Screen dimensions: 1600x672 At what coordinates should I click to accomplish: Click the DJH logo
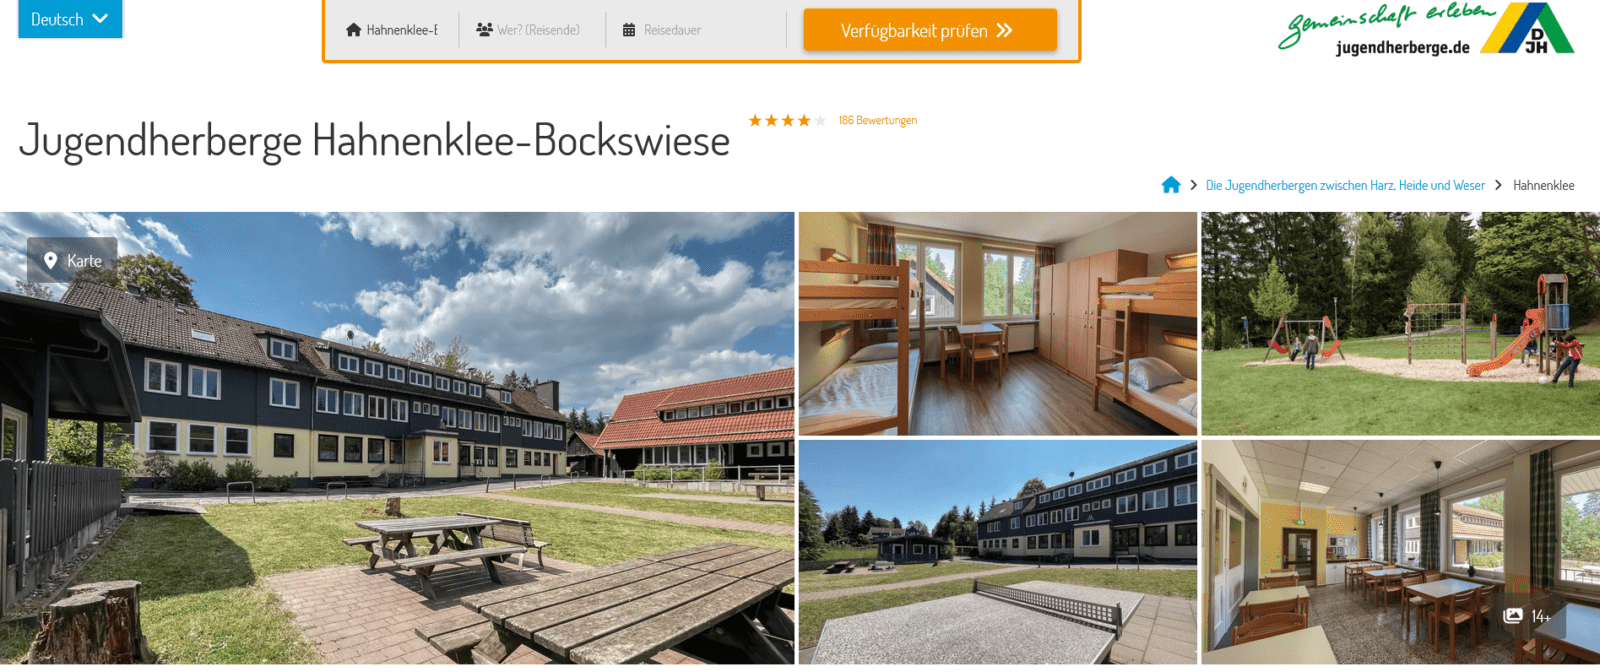click(1527, 29)
